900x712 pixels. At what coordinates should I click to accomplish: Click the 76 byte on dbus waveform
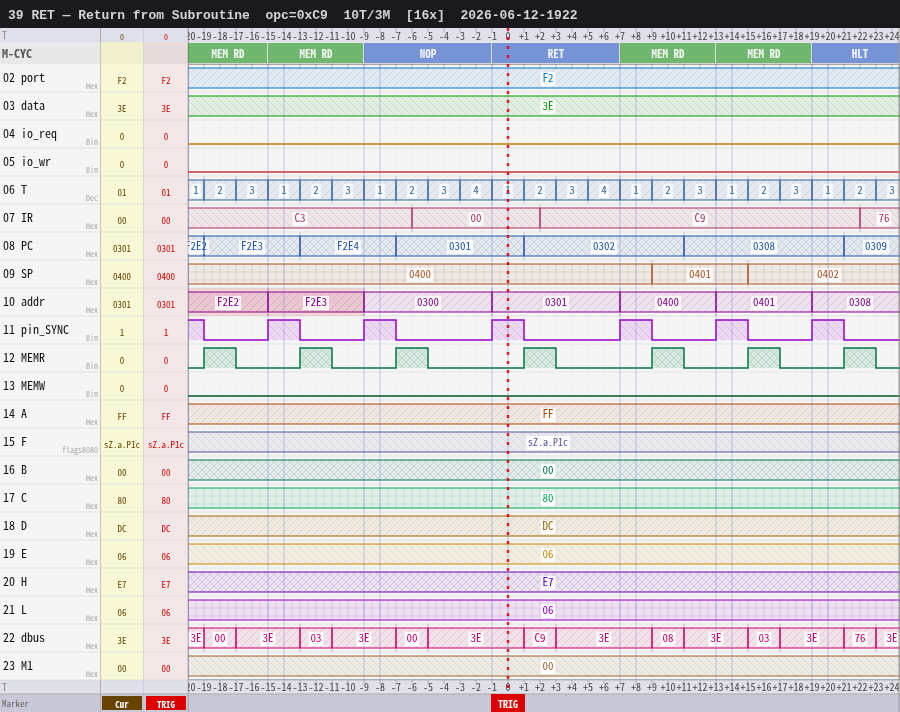(860, 639)
